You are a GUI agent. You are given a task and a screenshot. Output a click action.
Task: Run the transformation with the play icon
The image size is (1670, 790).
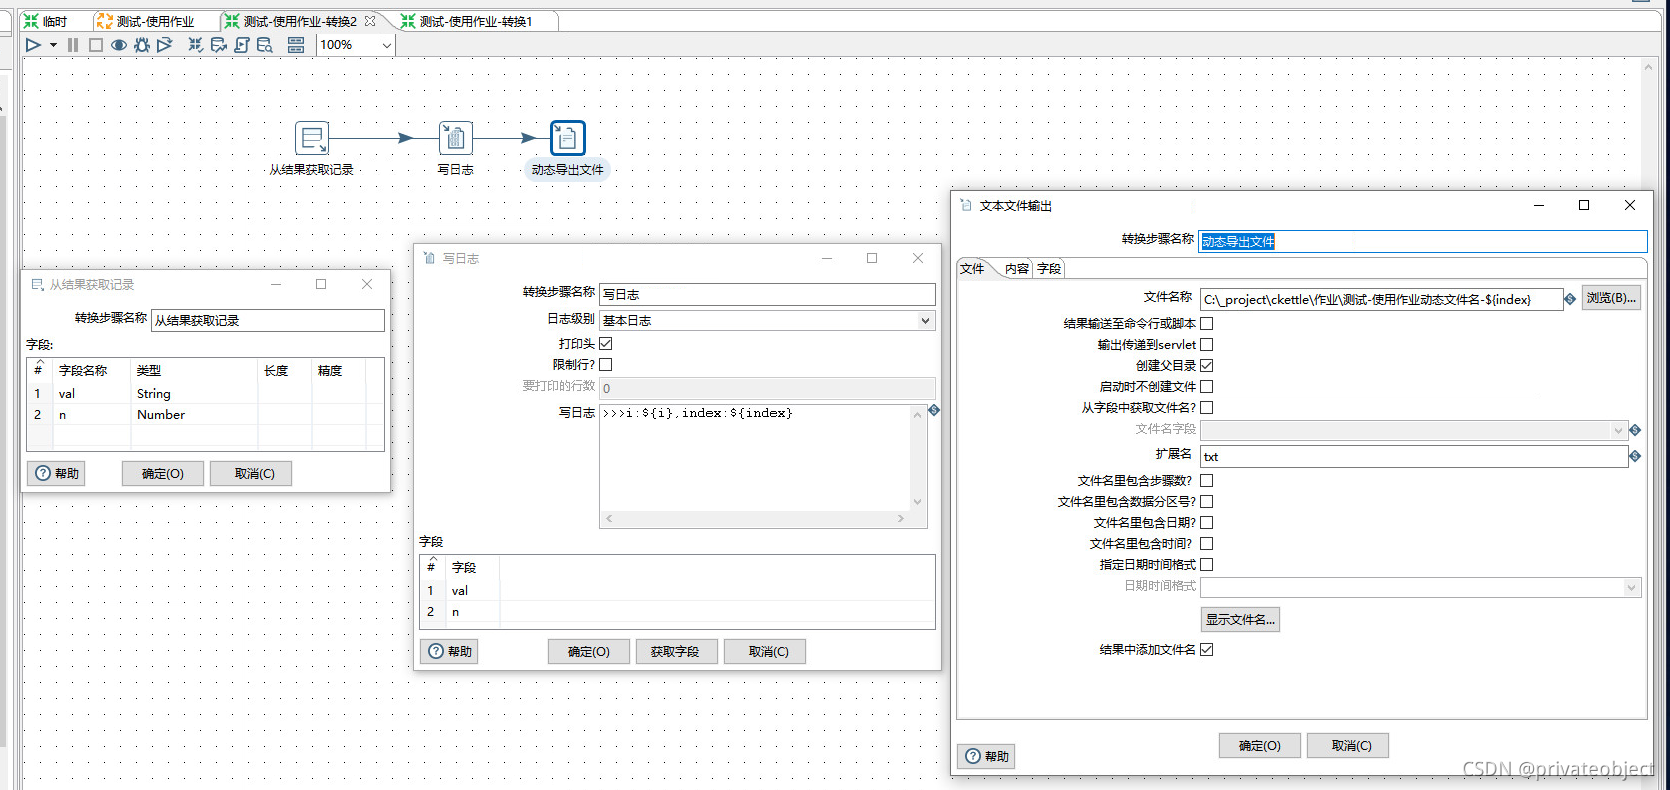tap(33, 45)
